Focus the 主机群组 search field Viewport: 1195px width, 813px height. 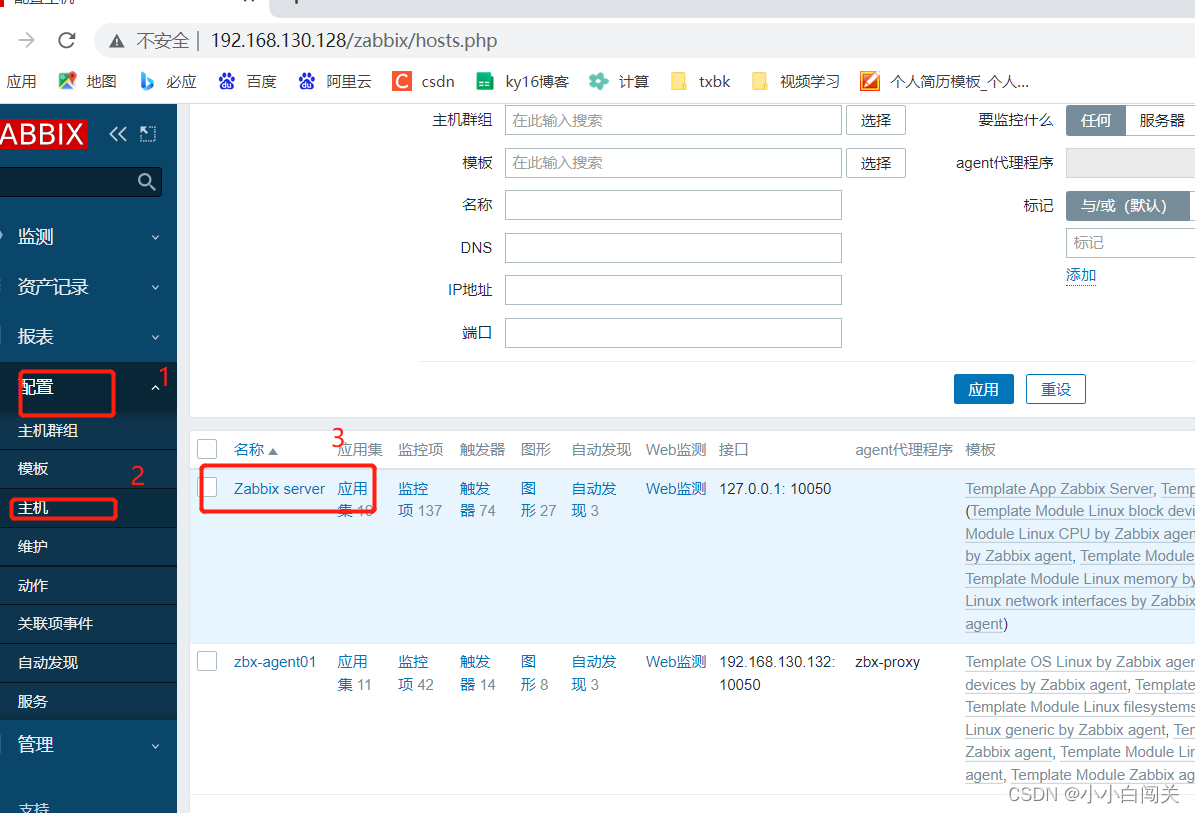(673, 120)
